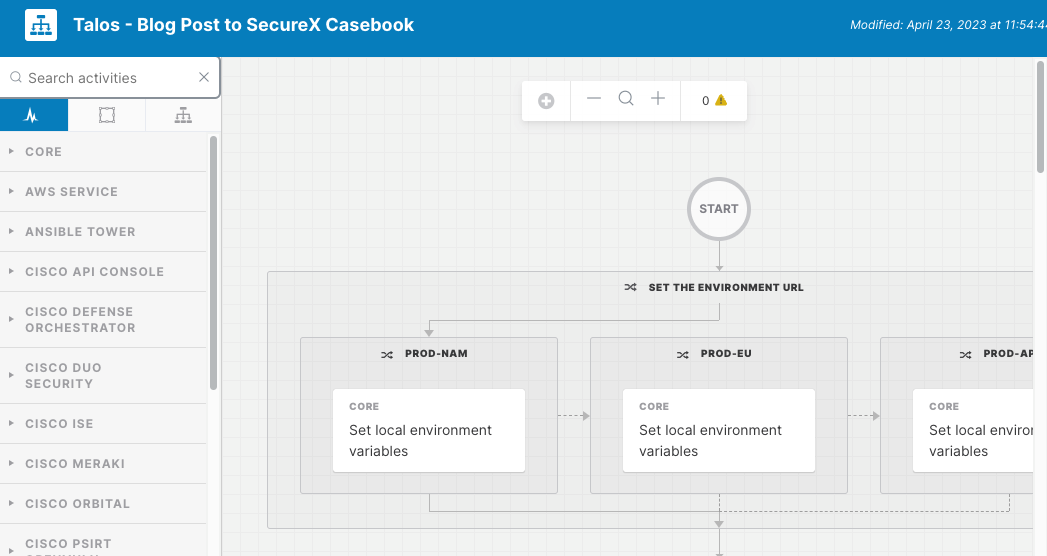Reset zoom using the magnifier icon
This screenshot has width=1047, height=556.
point(626,99)
